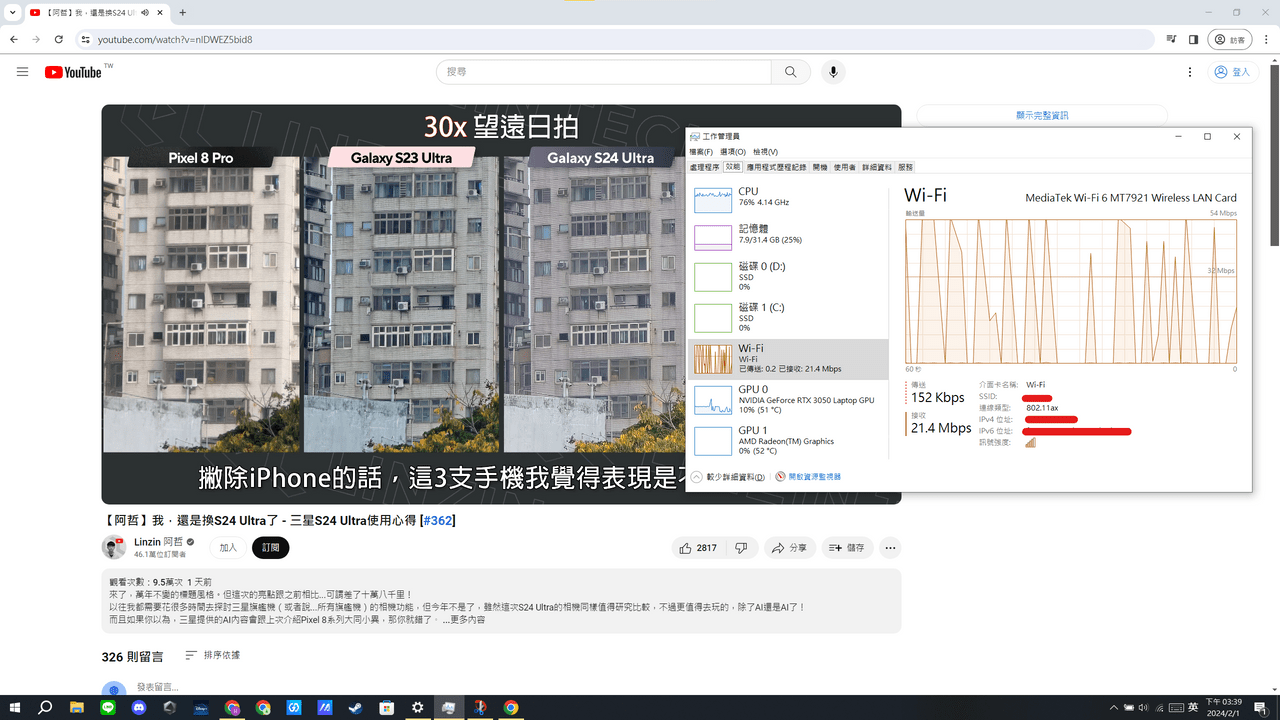Focus the YouTube search box
This screenshot has height=720, width=1280.
point(604,72)
